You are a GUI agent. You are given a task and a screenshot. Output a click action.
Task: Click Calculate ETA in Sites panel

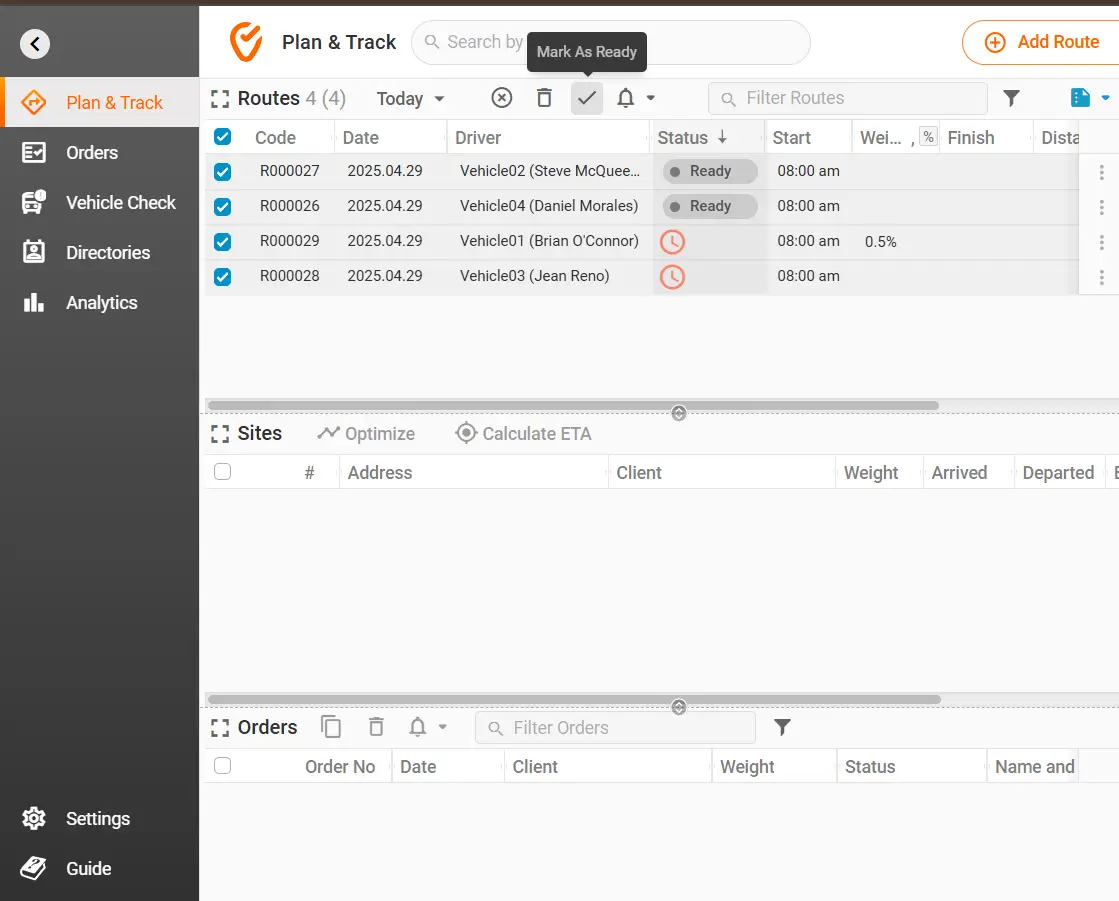coord(523,434)
